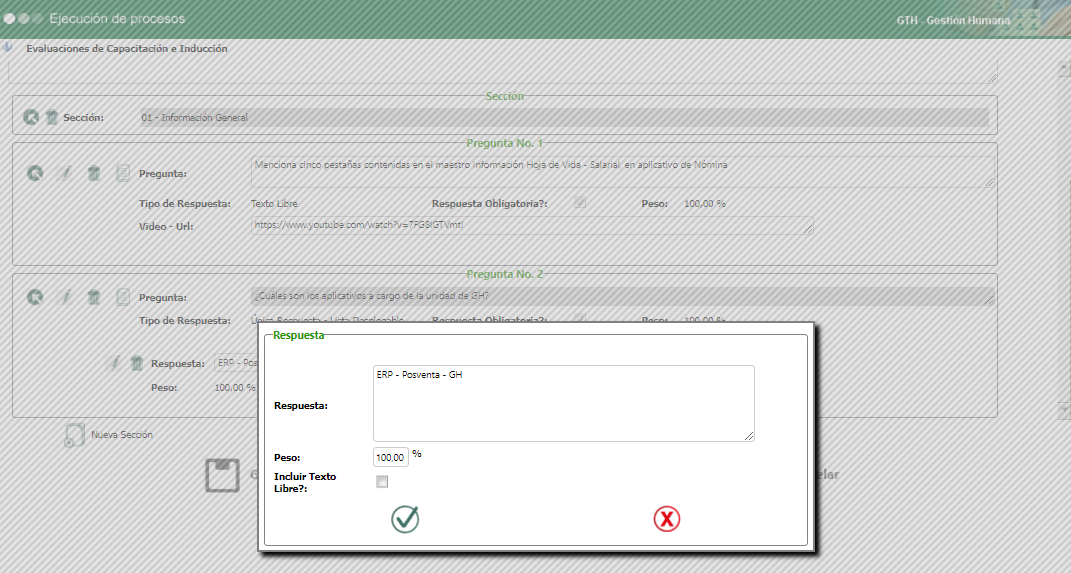Click document icon in Pregunta No. 2
Screen dimensions: 1071x573
(x=123, y=297)
